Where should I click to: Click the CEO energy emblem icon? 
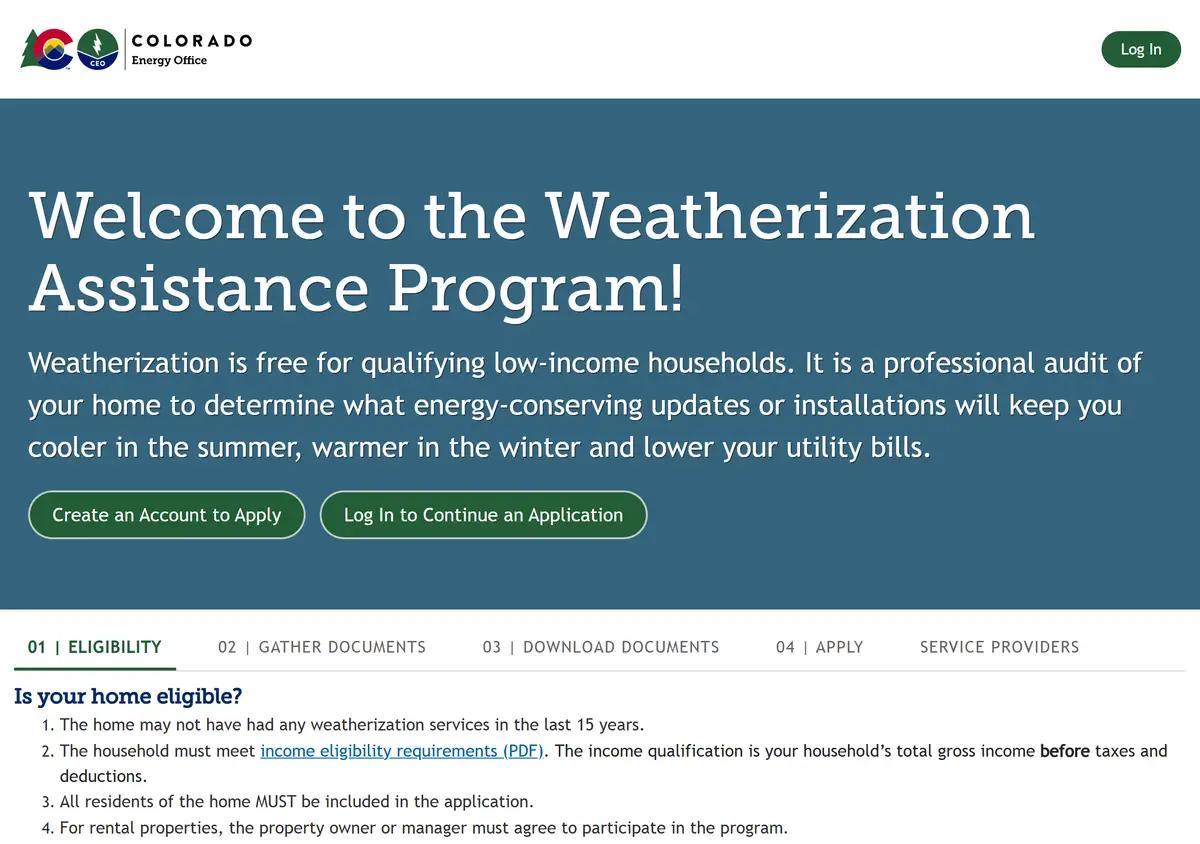tap(97, 48)
